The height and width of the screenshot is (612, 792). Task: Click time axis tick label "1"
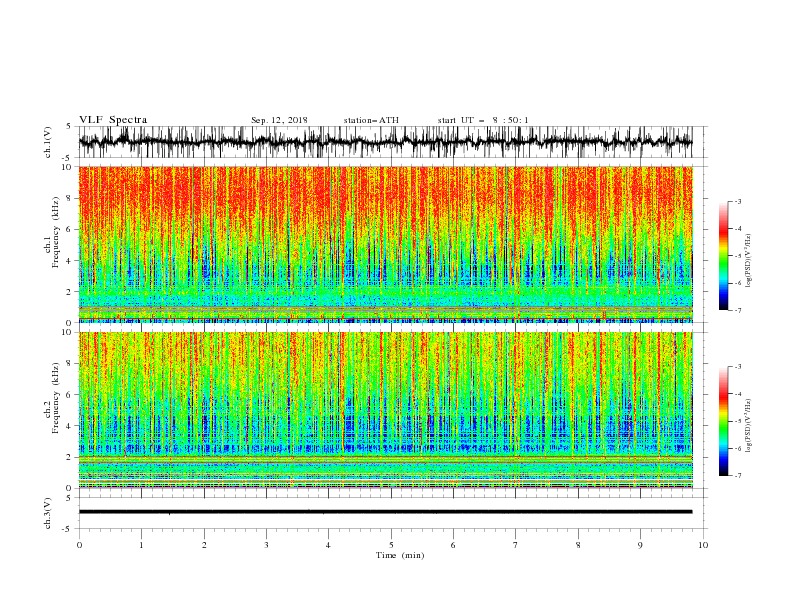coord(141,545)
